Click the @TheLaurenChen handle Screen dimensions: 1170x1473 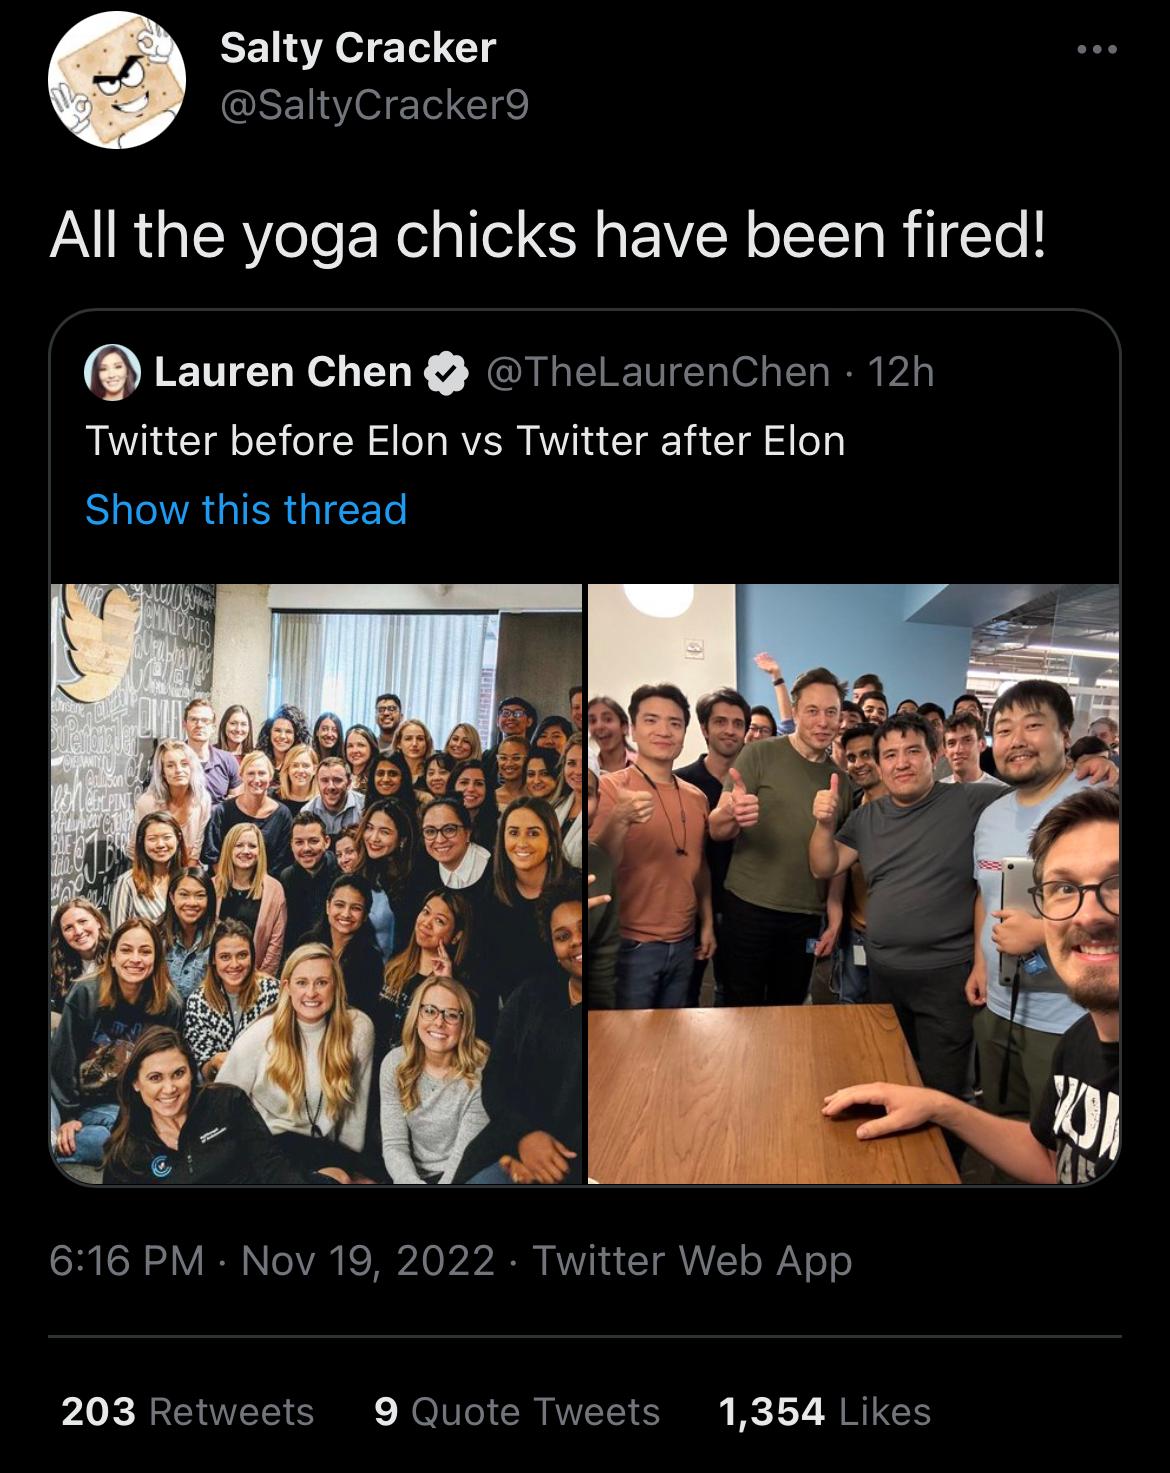click(658, 372)
